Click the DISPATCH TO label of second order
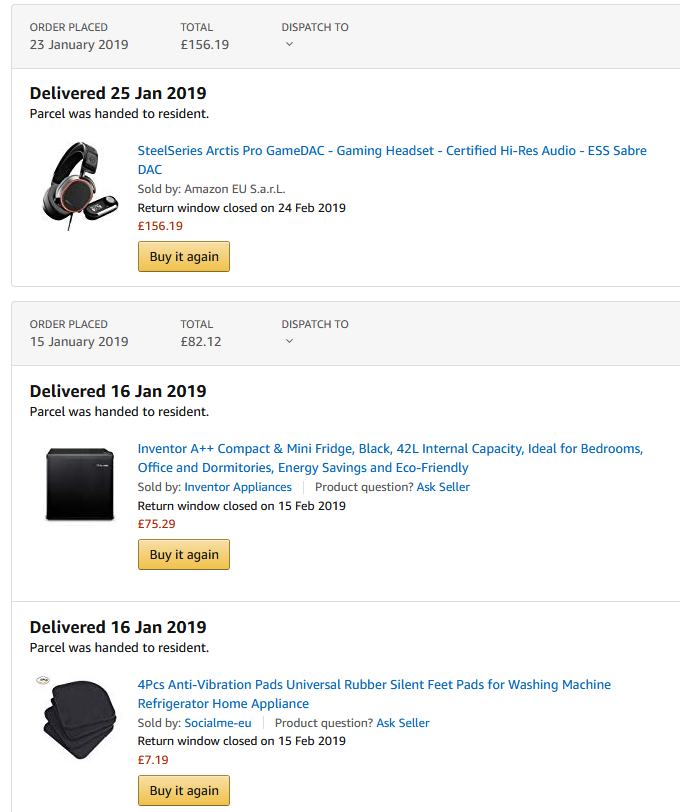This screenshot has height=812, width=680. (x=315, y=324)
